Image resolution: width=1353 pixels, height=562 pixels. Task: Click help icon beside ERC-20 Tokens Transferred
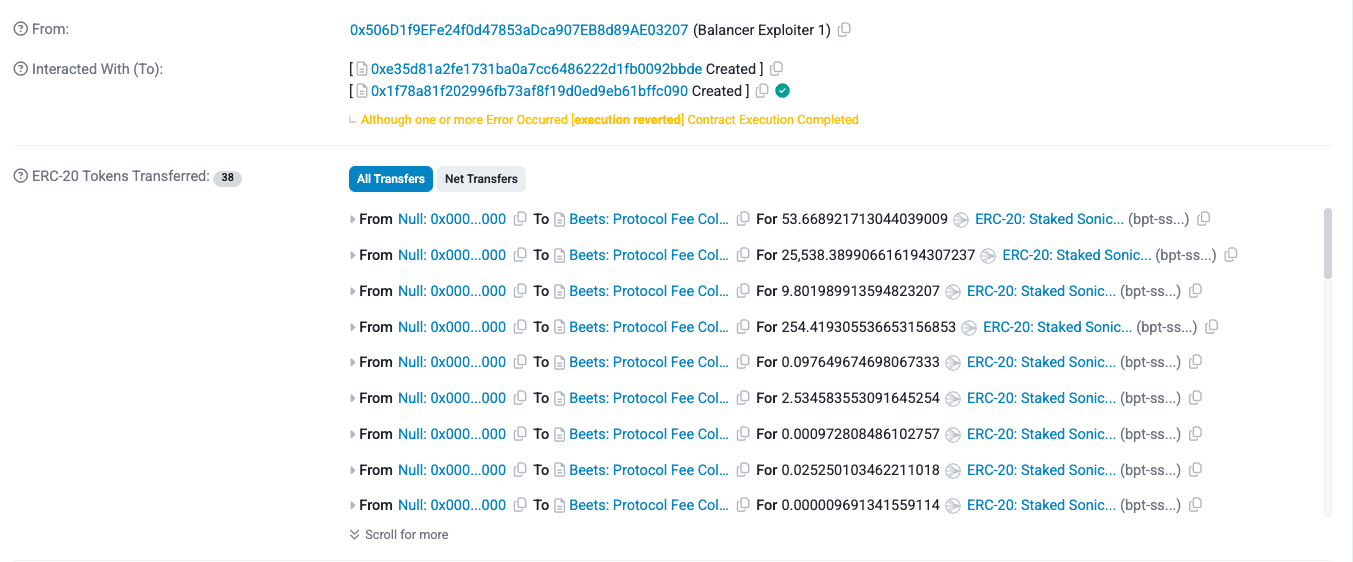[x=20, y=176]
